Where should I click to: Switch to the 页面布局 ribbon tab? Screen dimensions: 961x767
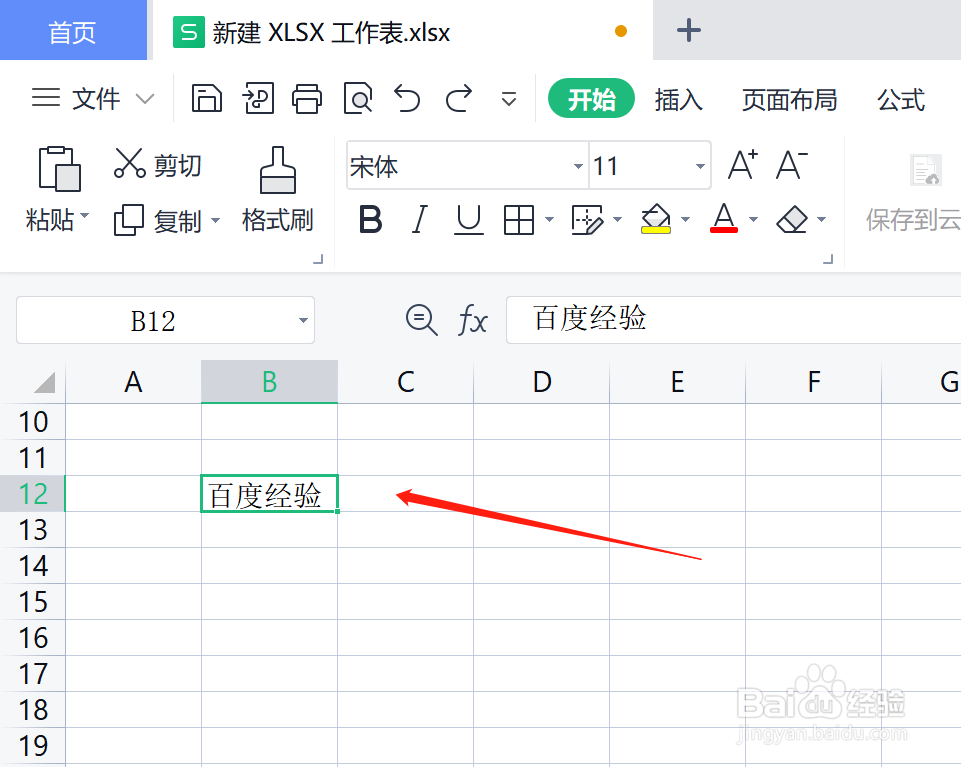tap(789, 99)
